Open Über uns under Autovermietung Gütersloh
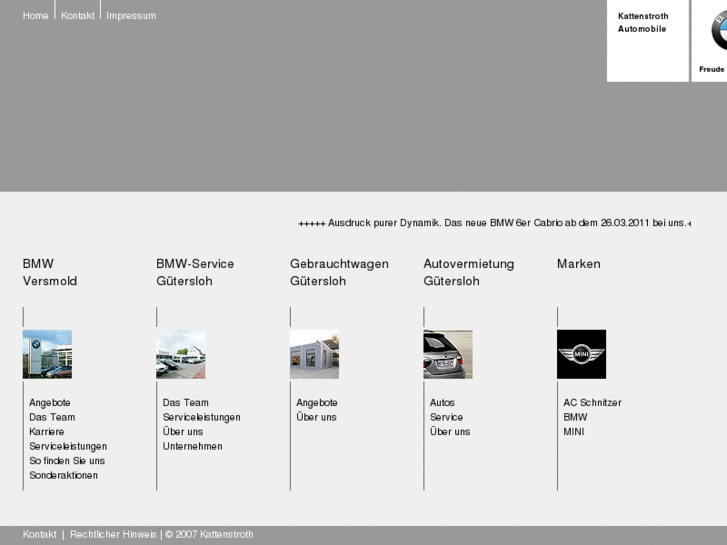727x545 pixels. pos(450,432)
